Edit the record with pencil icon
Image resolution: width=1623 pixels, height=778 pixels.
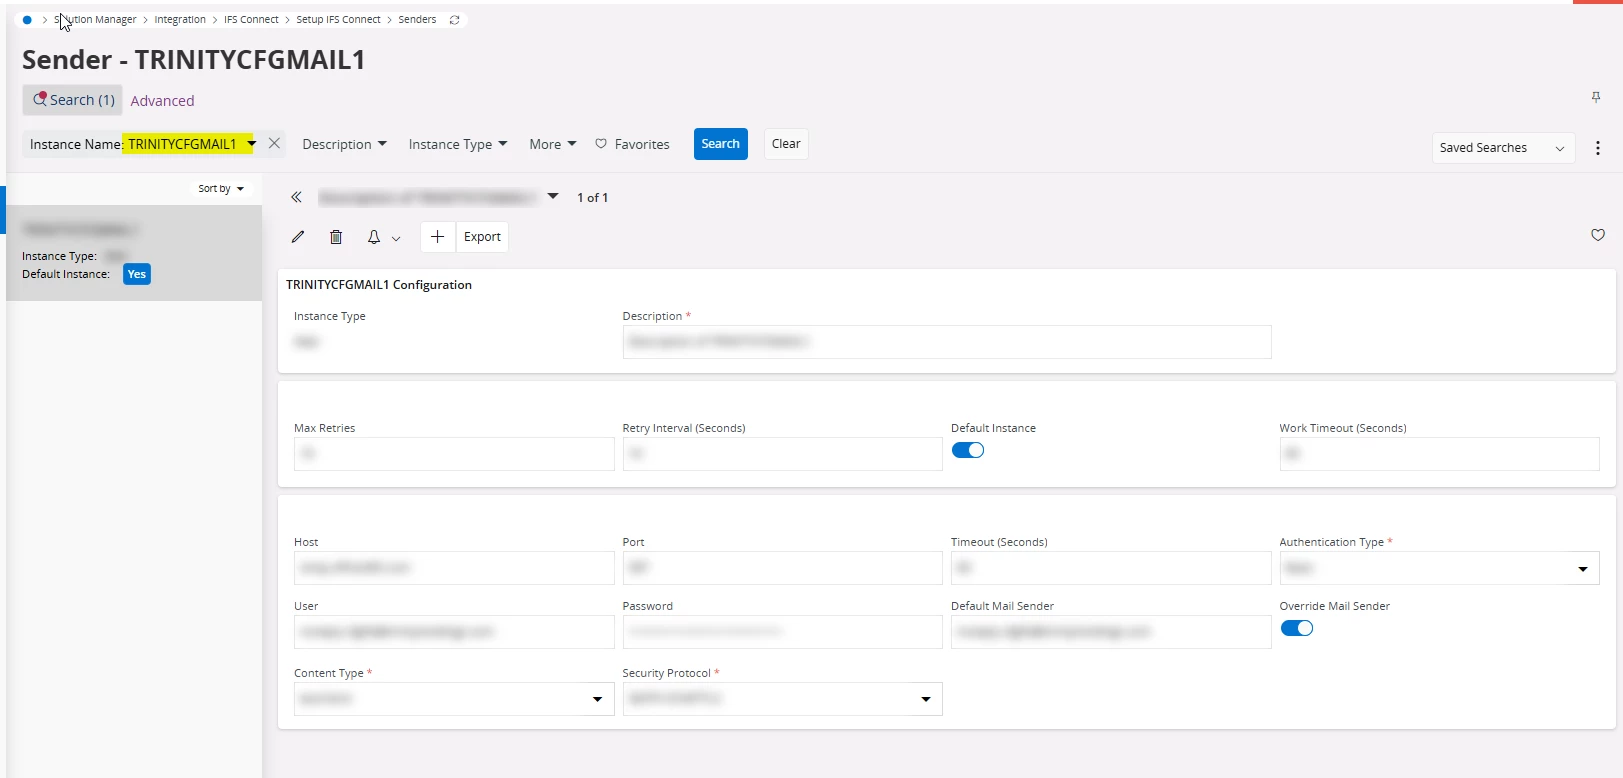298,237
